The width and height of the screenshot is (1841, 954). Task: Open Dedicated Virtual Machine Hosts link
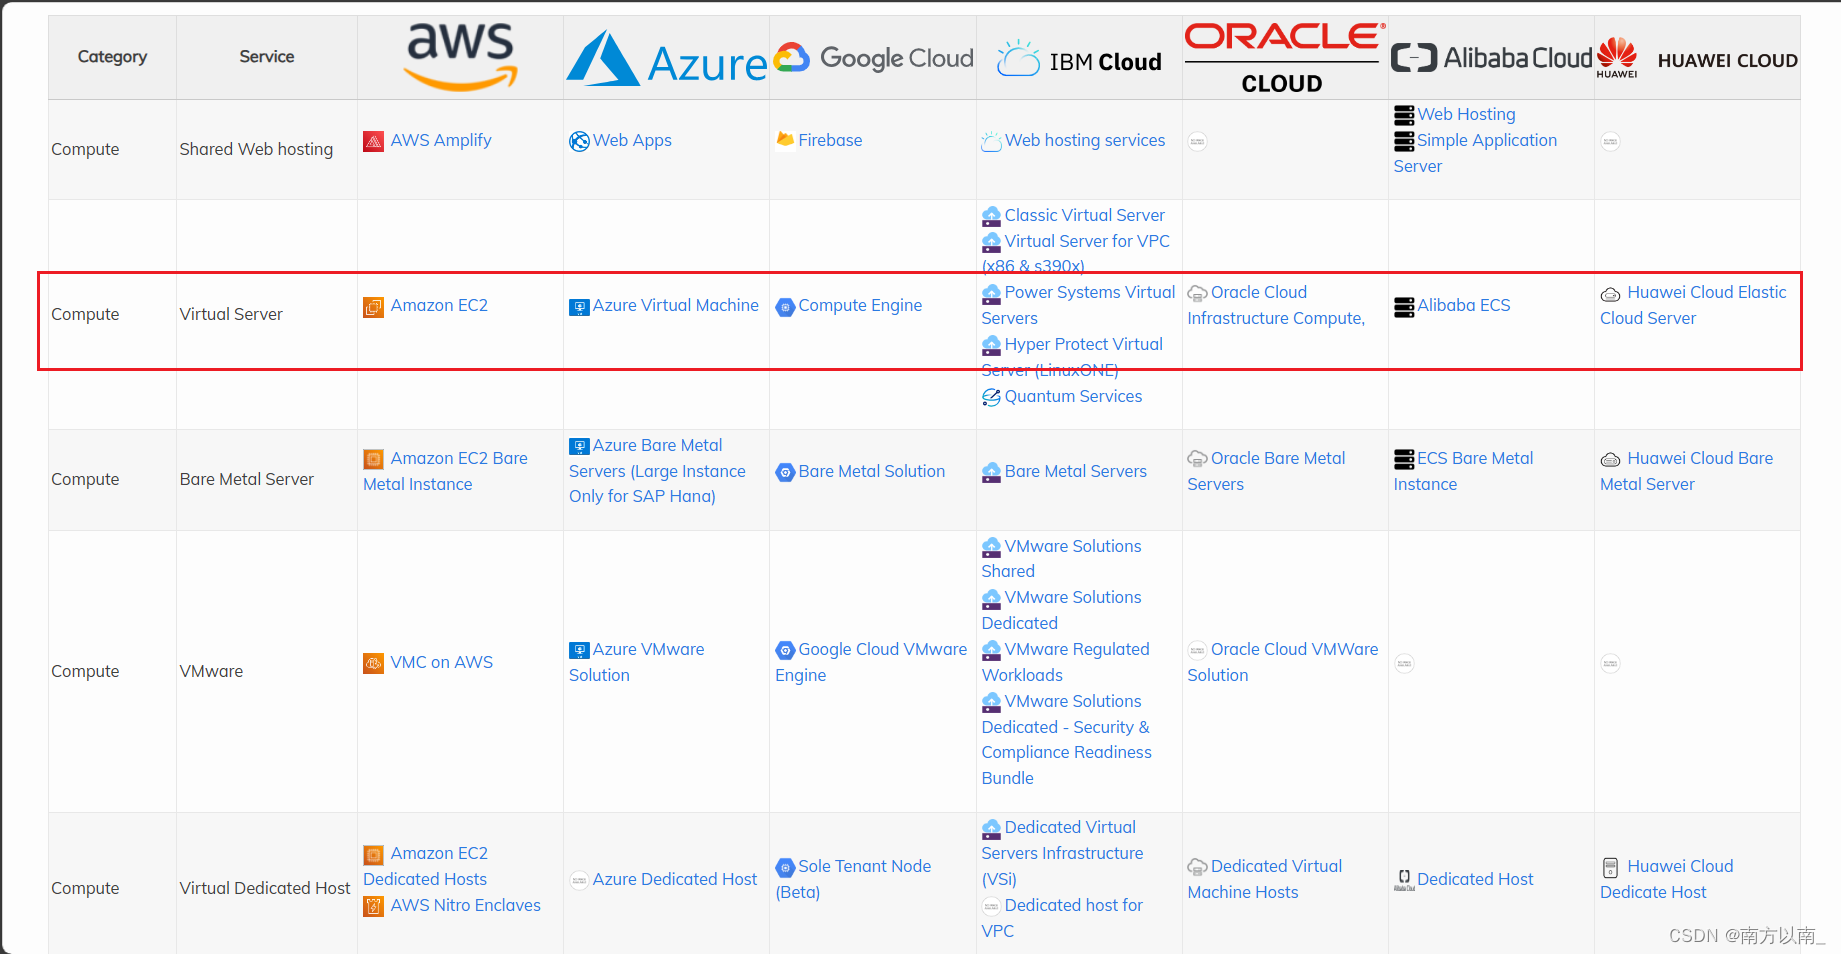(x=1265, y=879)
